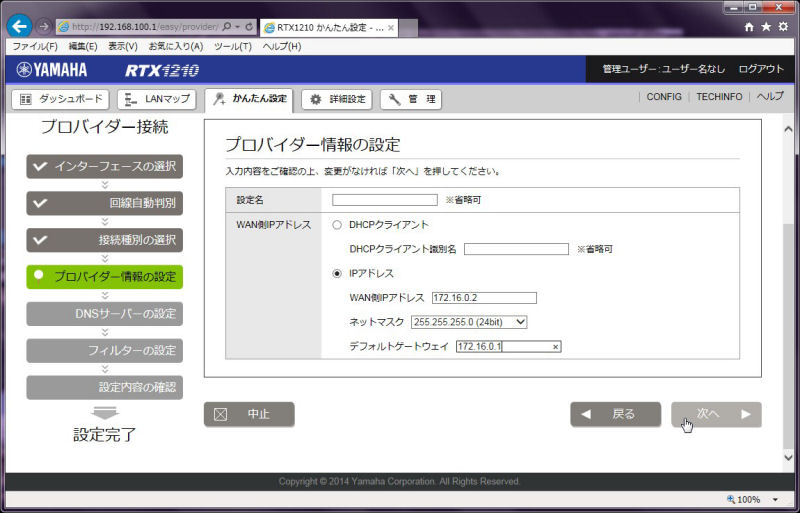The height and width of the screenshot is (513, 800).
Task: Clear the default gateway field with X
Action: pyautogui.click(x=556, y=347)
